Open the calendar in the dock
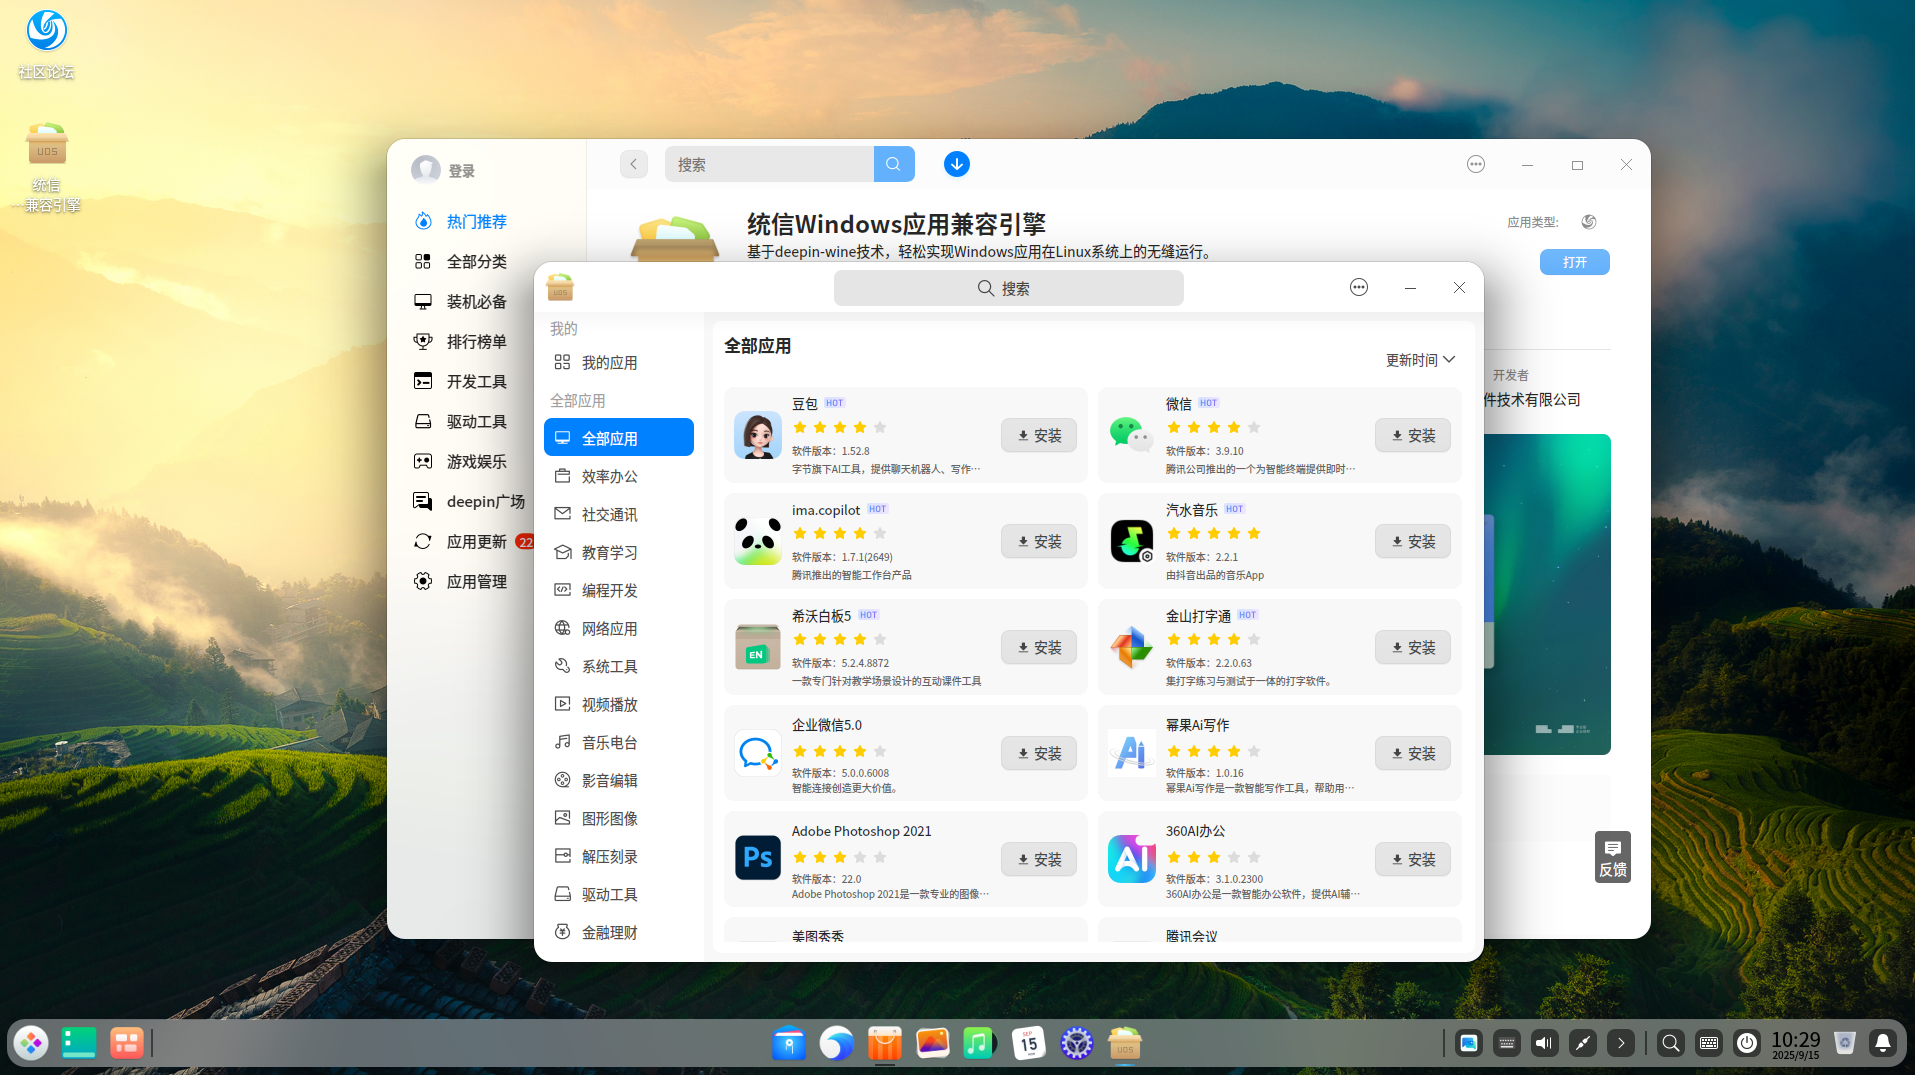The width and height of the screenshot is (1915, 1075). tap(1028, 1043)
